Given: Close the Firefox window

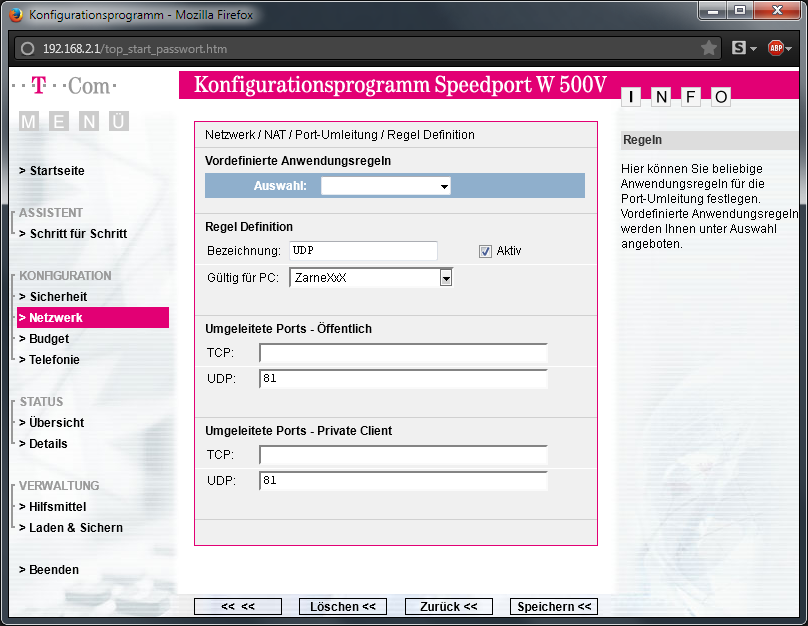Looking at the screenshot, I should click(777, 10).
